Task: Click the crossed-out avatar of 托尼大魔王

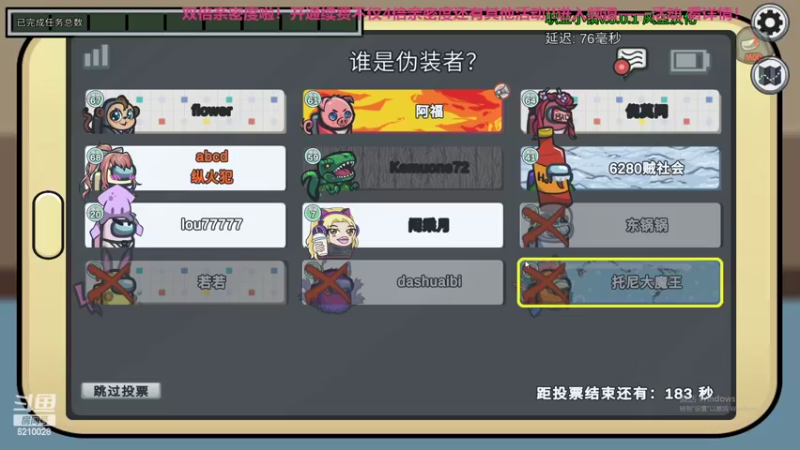Action: coord(546,284)
